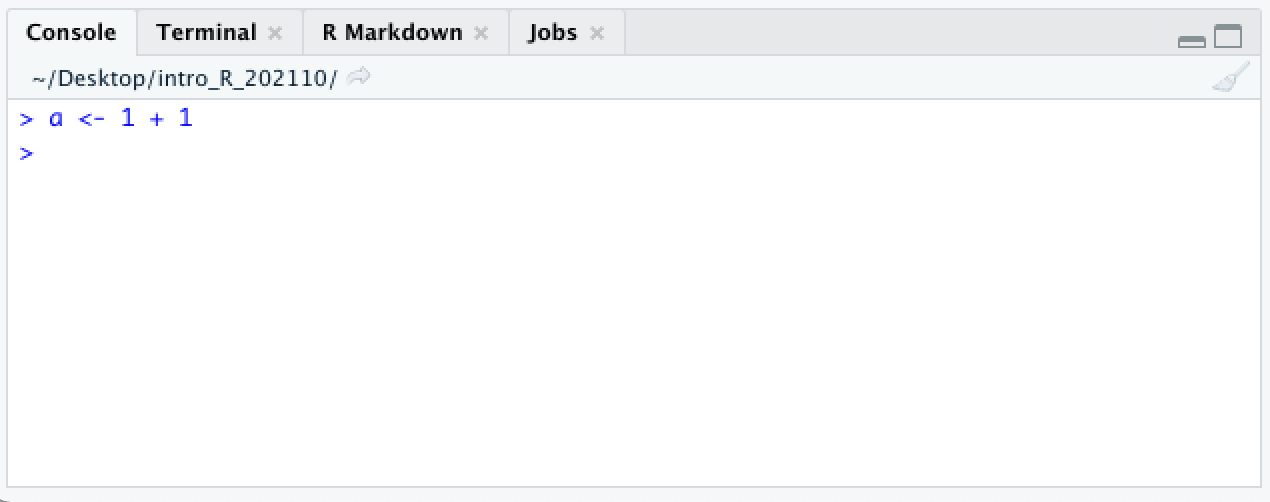Maximize the console pane
1270x502 pixels.
[1228, 37]
